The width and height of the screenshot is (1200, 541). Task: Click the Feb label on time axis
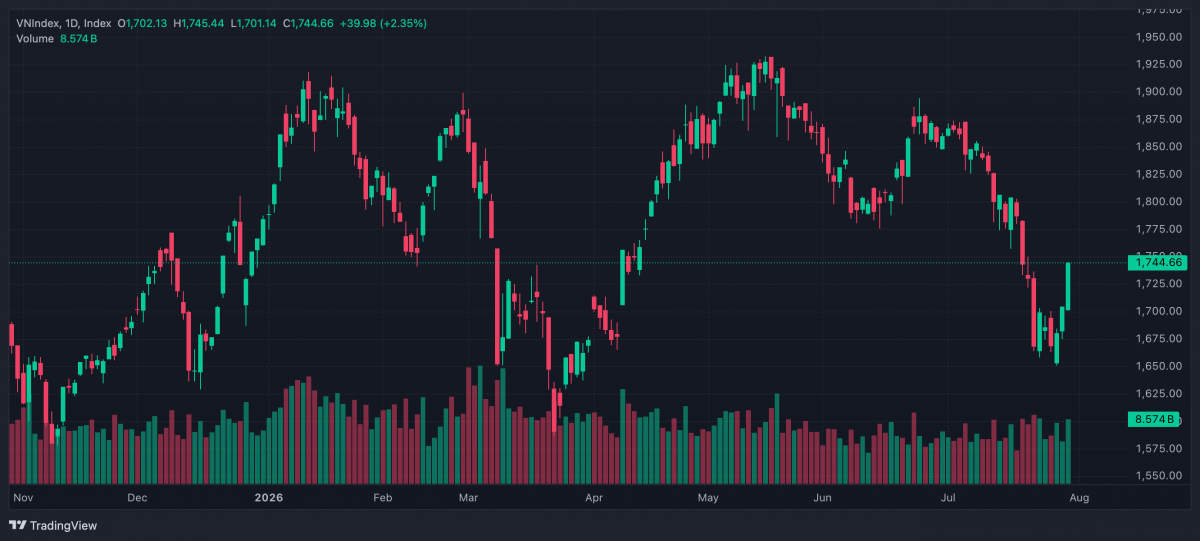coord(382,497)
